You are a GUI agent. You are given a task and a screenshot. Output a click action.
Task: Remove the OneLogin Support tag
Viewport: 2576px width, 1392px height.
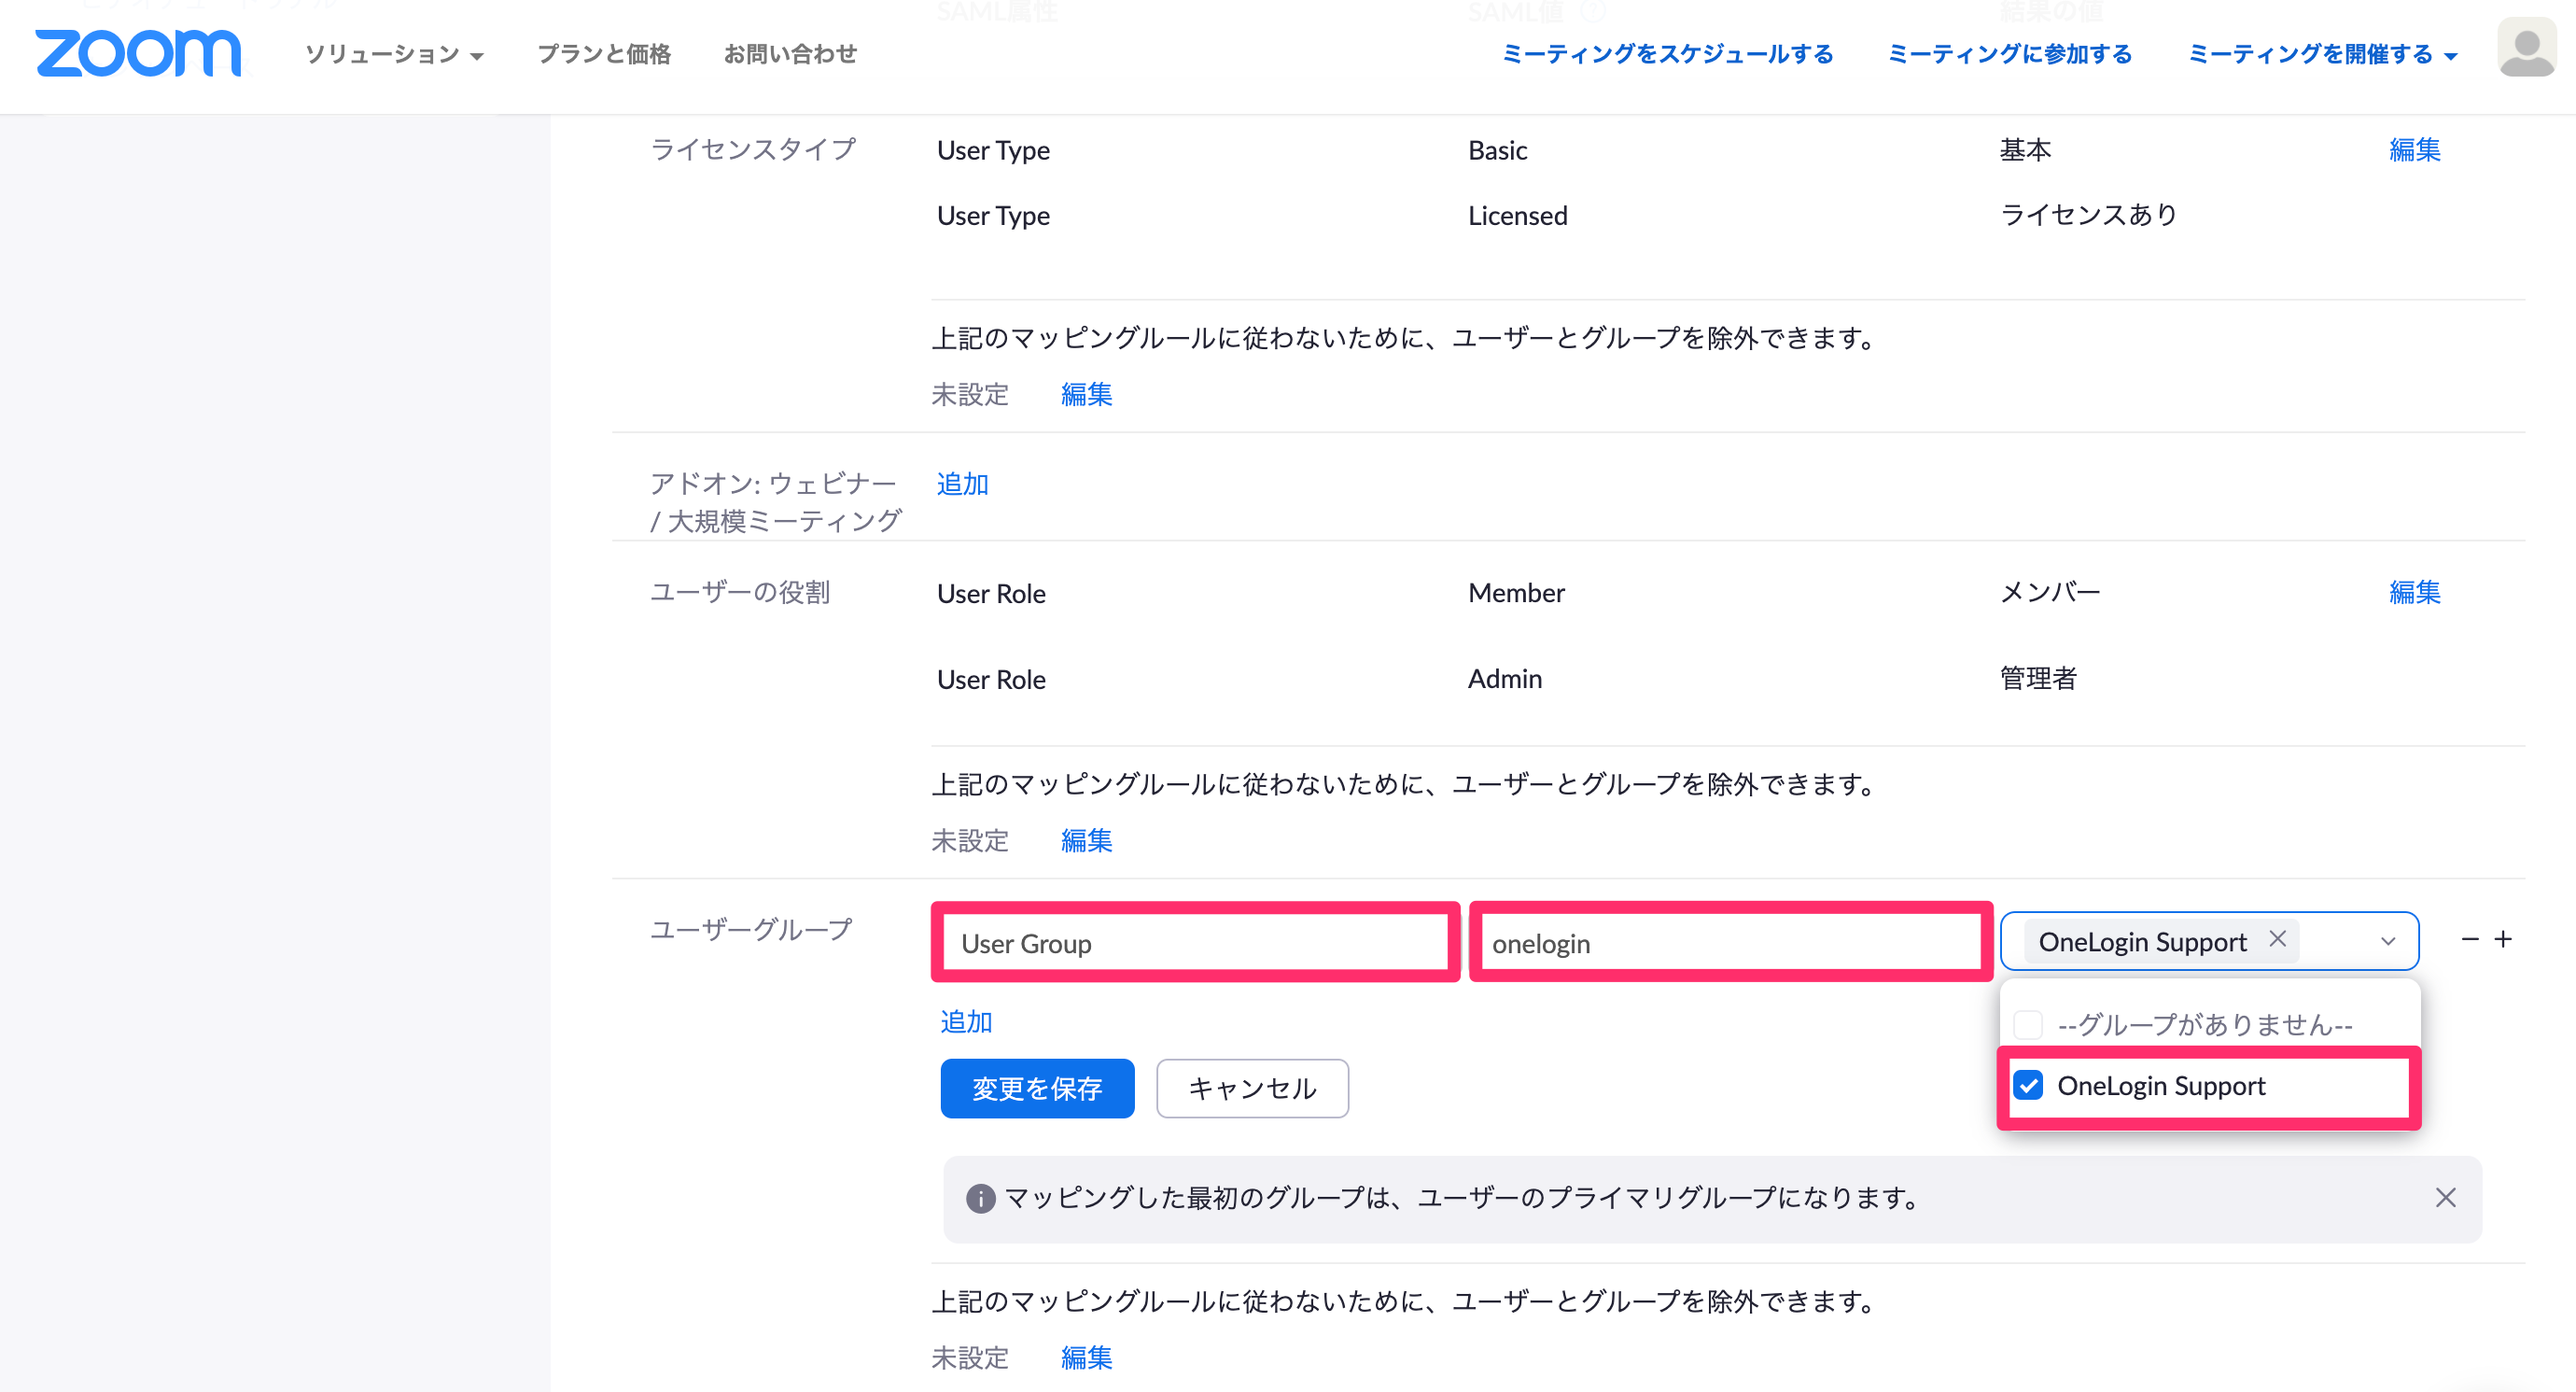coord(2278,939)
